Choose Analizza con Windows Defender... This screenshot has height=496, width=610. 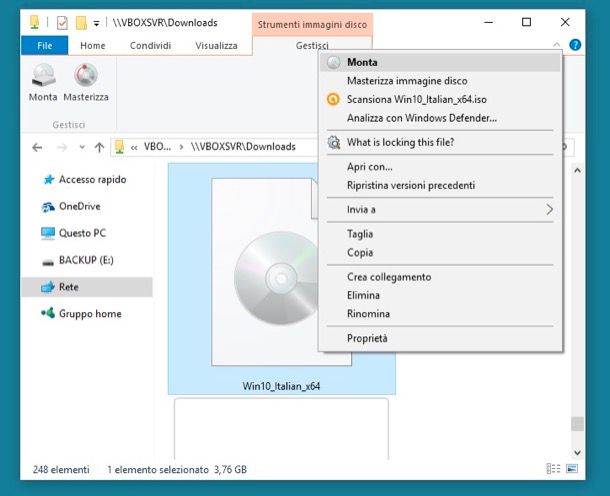440,118
